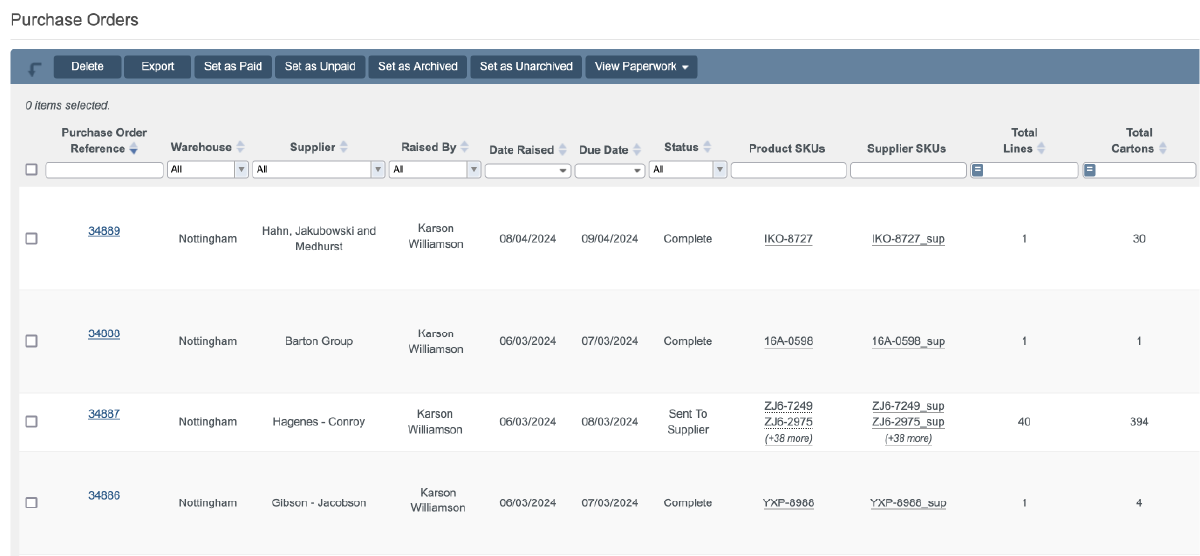
Task: Click Set as Unarchived button
Action: 526,67
